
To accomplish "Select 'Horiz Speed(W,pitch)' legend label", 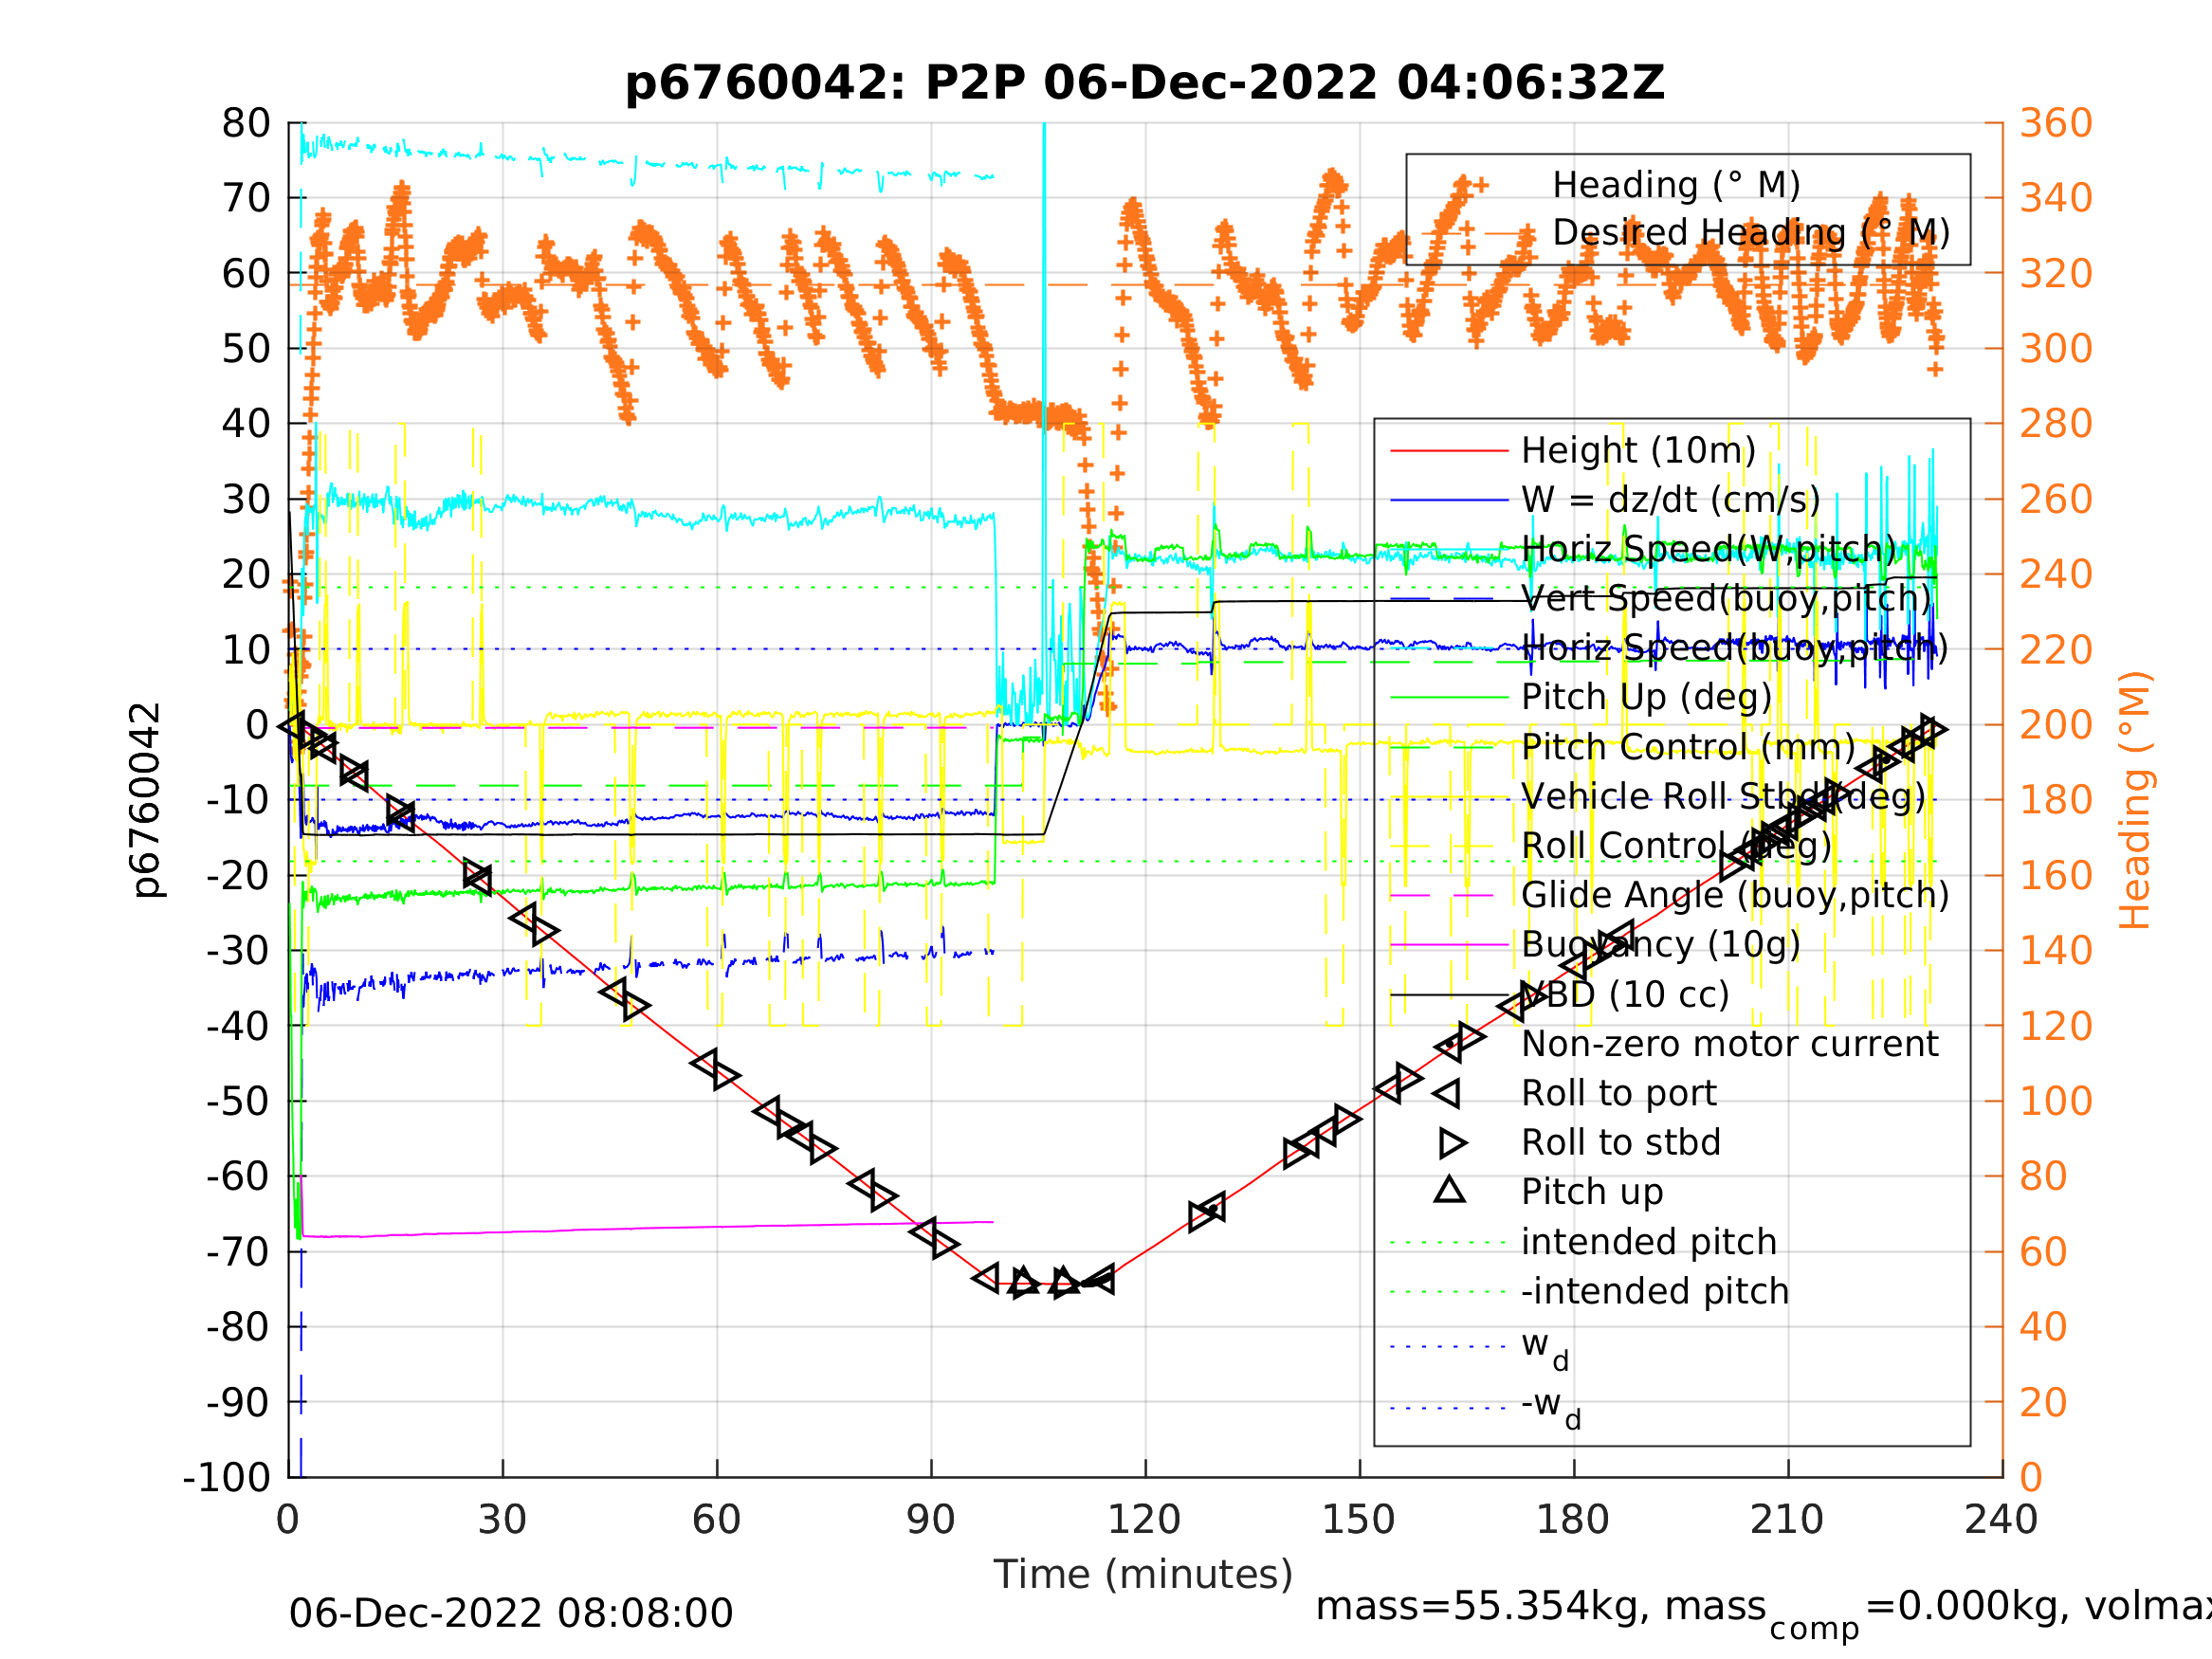I will click(1708, 549).
